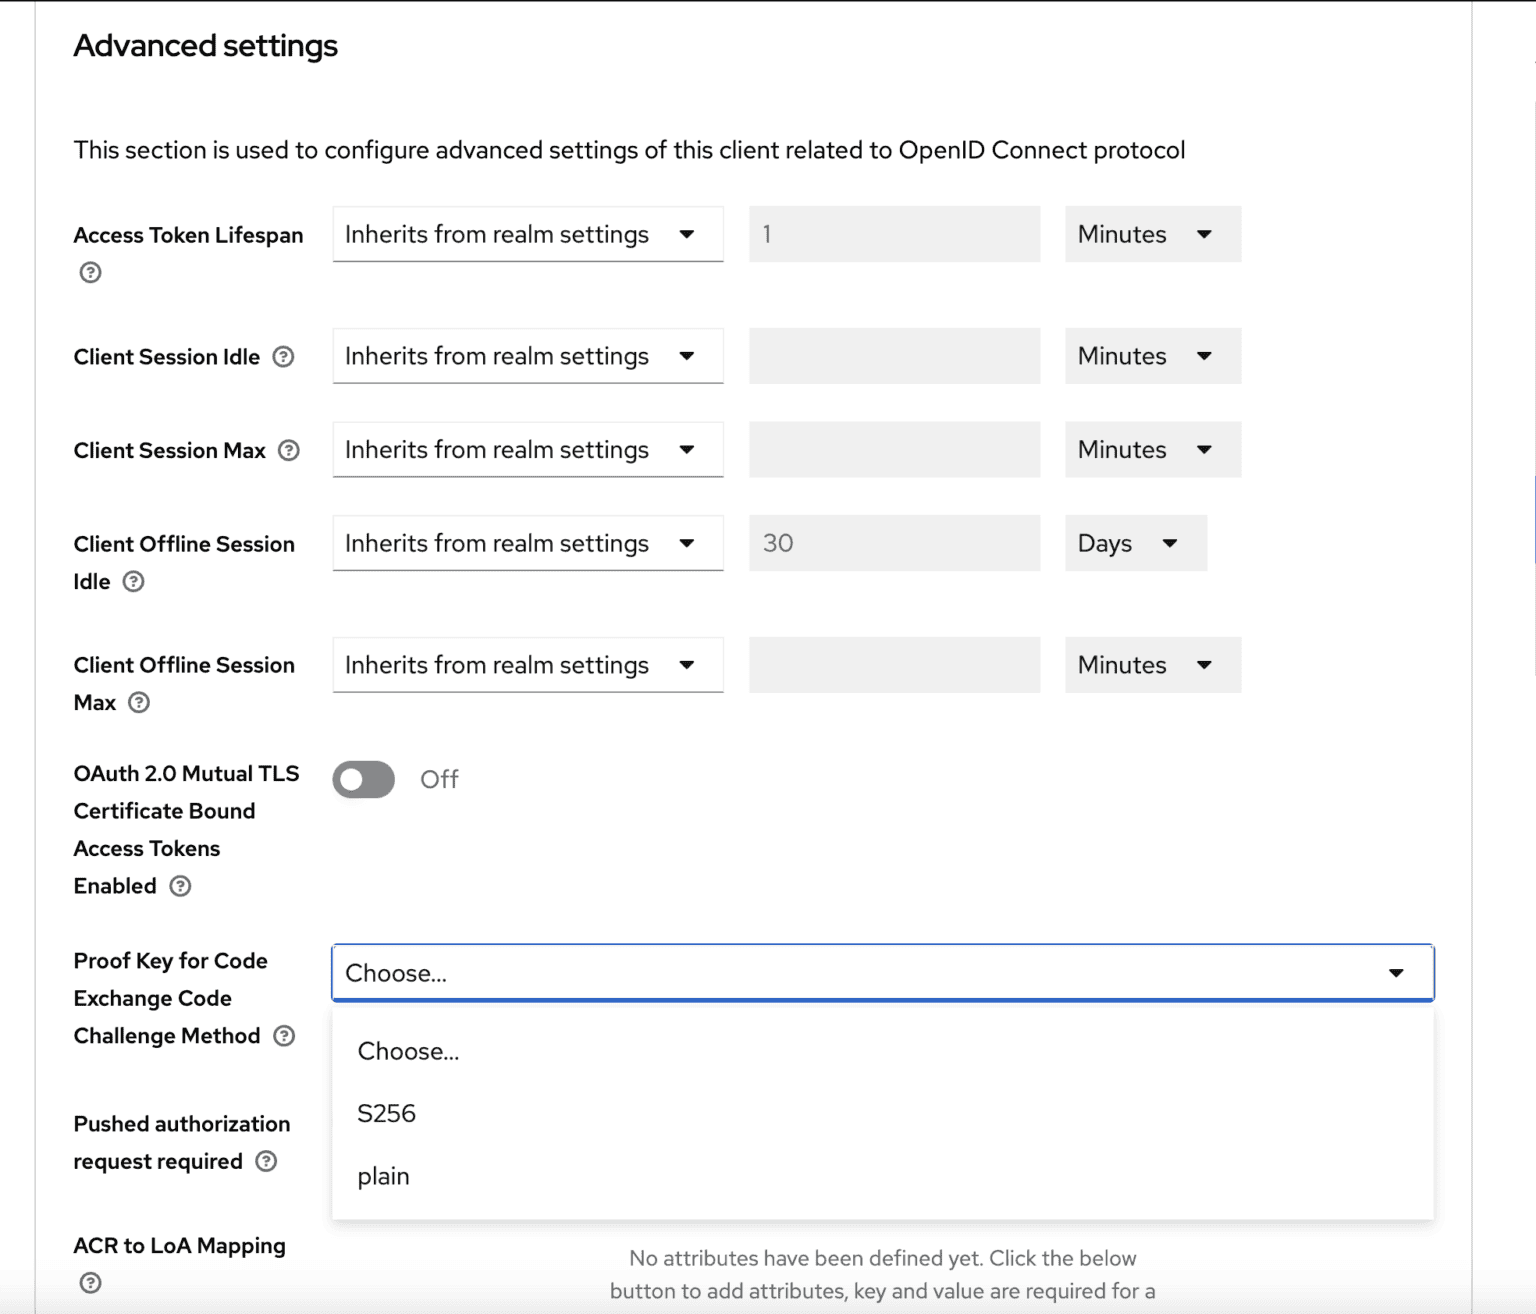
Task: Click the Code Challenge Method help icon
Action: 284,1036
